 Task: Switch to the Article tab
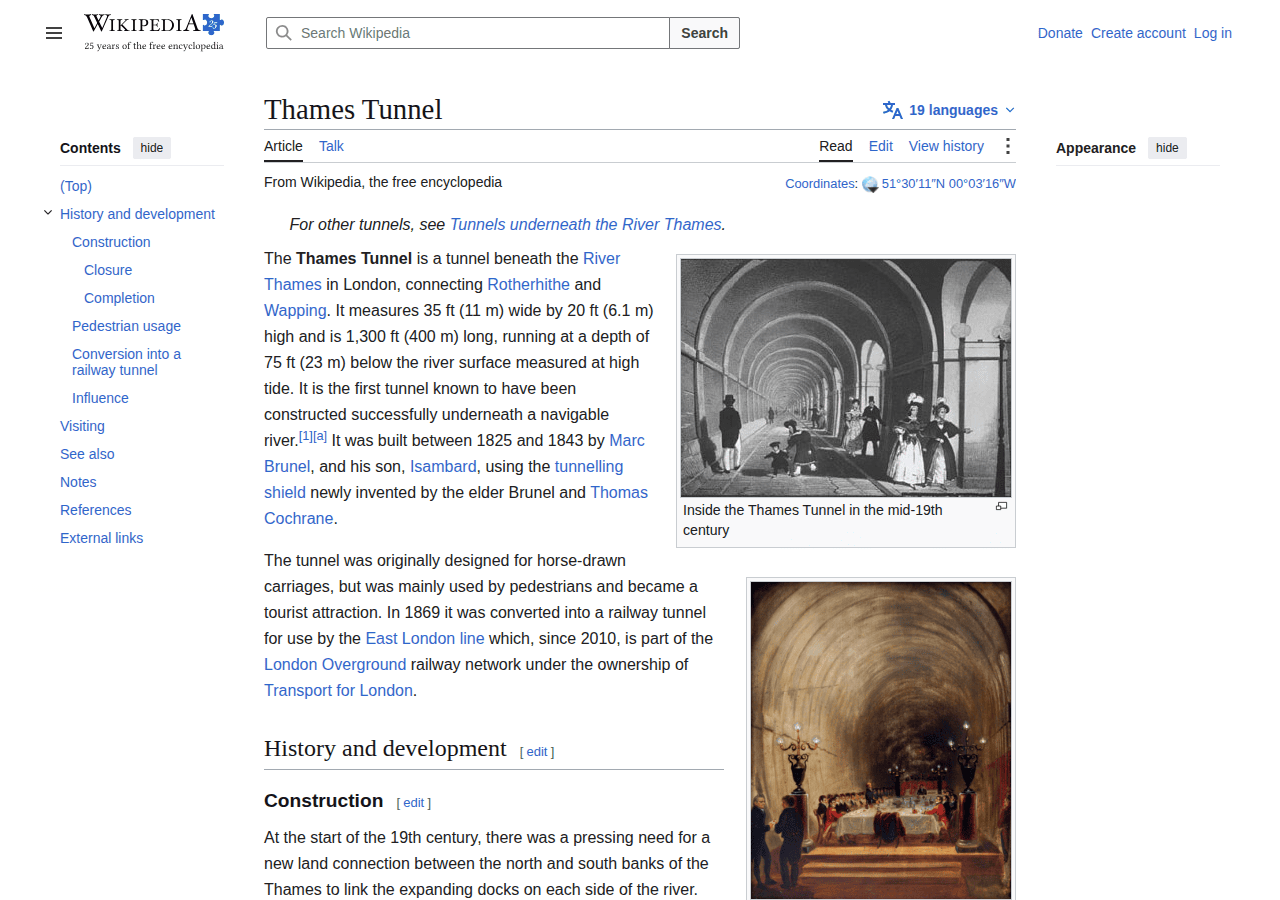(x=283, y=146)
